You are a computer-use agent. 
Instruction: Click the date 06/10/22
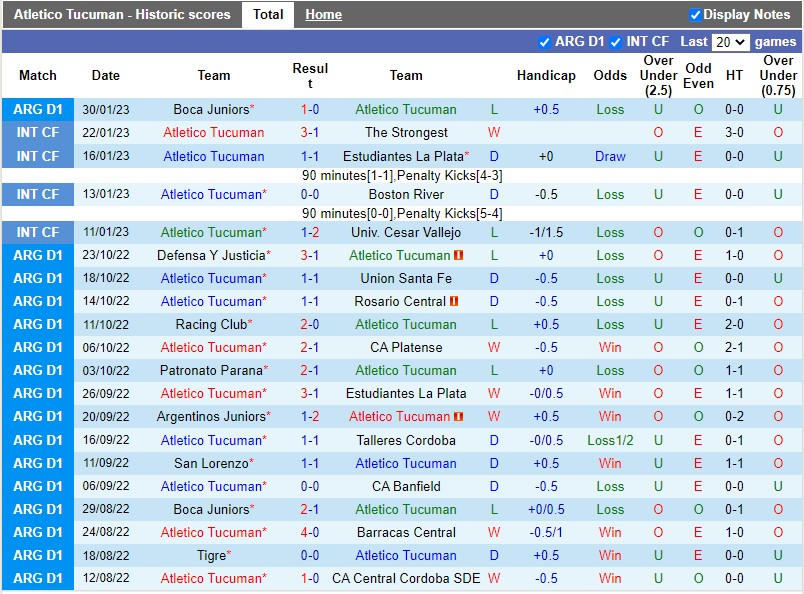coord(106,347)
